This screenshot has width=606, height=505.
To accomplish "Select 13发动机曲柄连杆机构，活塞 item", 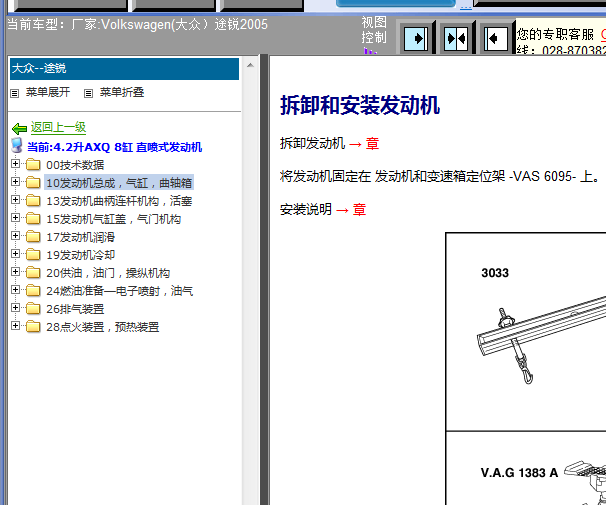I will 119,201.
